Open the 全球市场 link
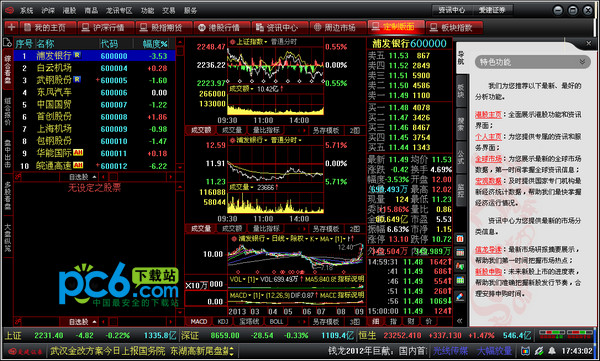 coord(488,158)
